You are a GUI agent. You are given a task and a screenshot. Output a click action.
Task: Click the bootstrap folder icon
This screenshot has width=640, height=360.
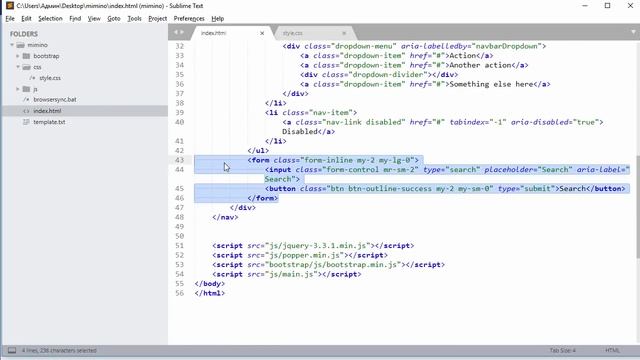click(27, 56)
